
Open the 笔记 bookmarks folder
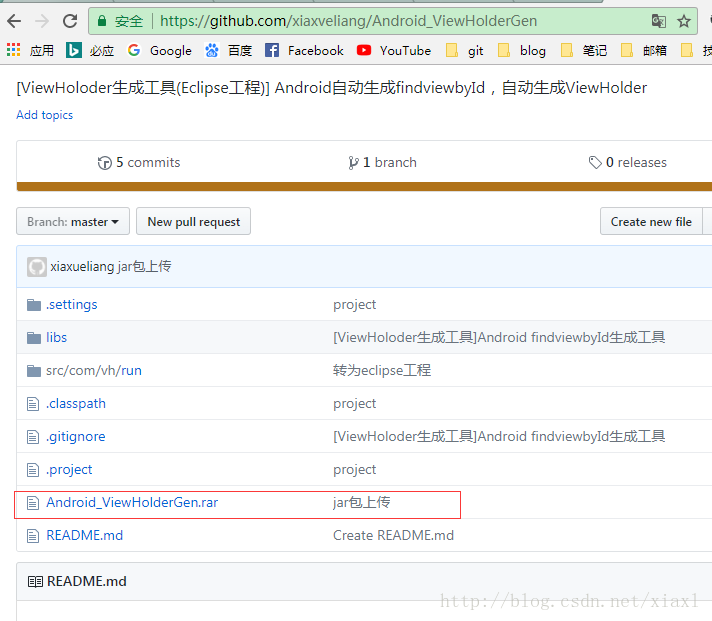pos(584,50)
